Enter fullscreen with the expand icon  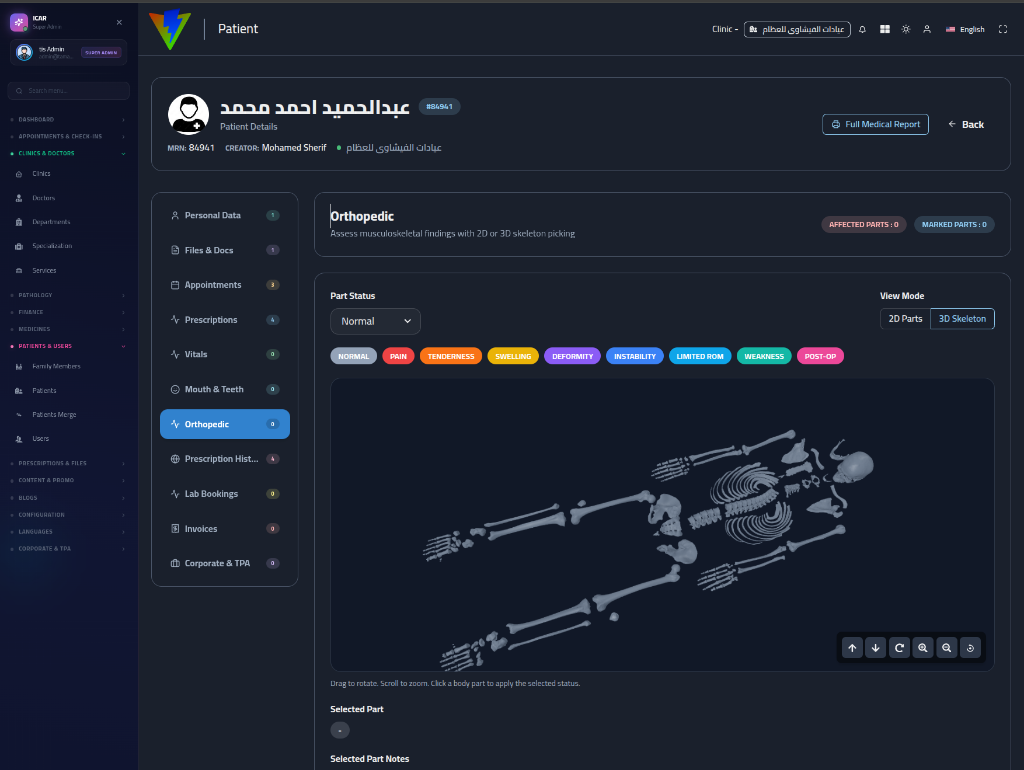tap(1002, 29)
